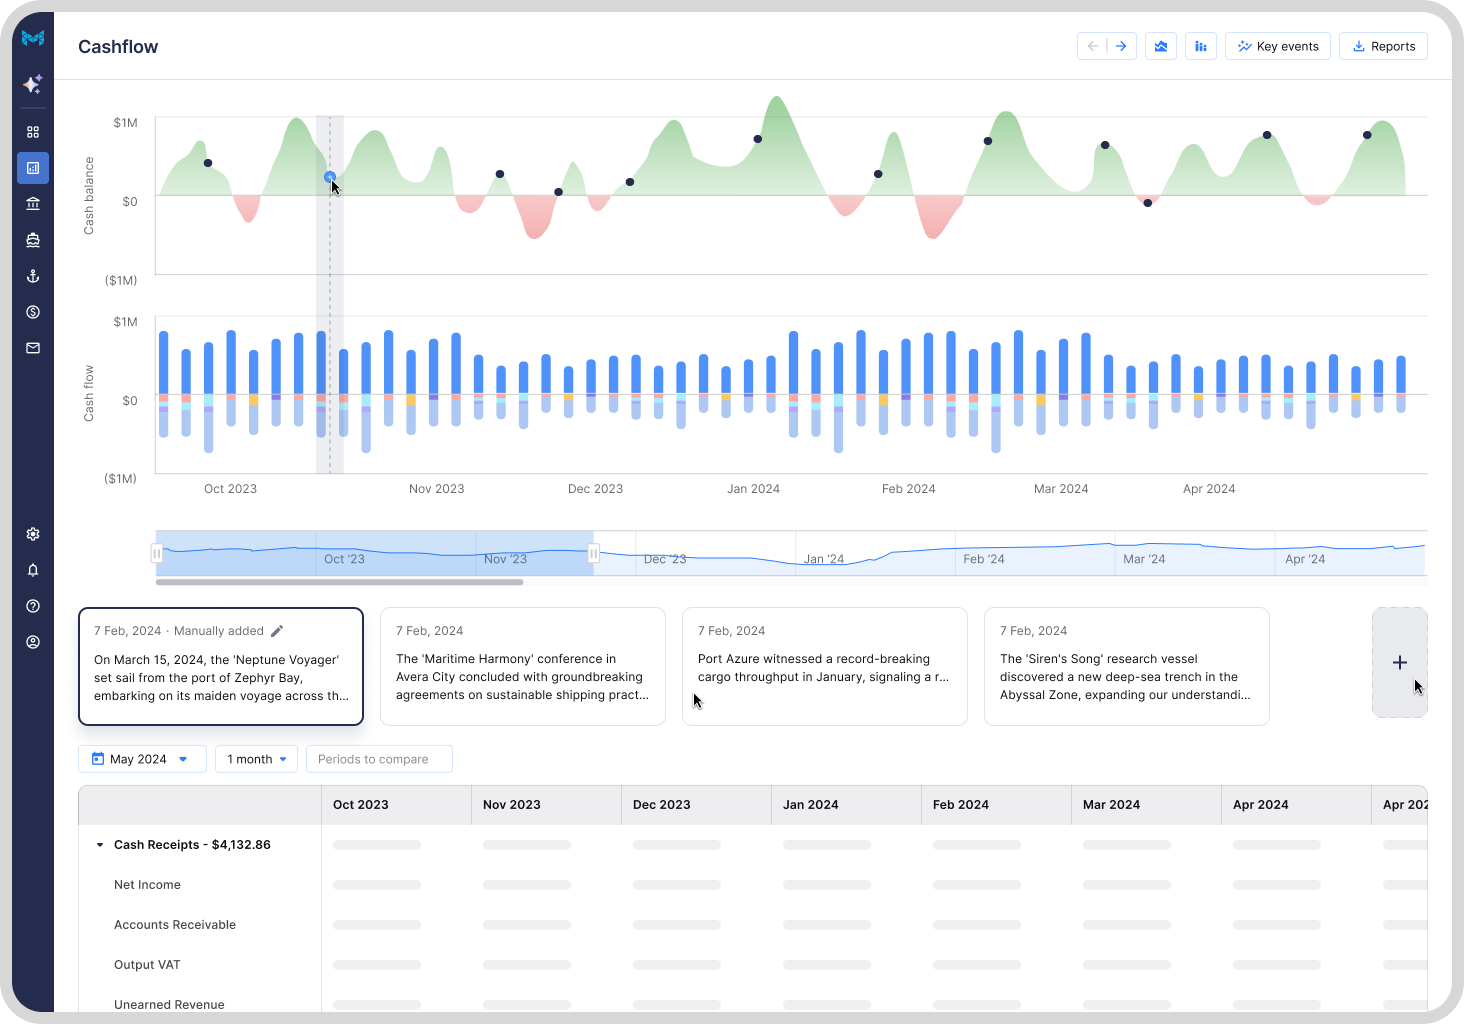Click the right handle of timeline range slider

pos(594,553)
